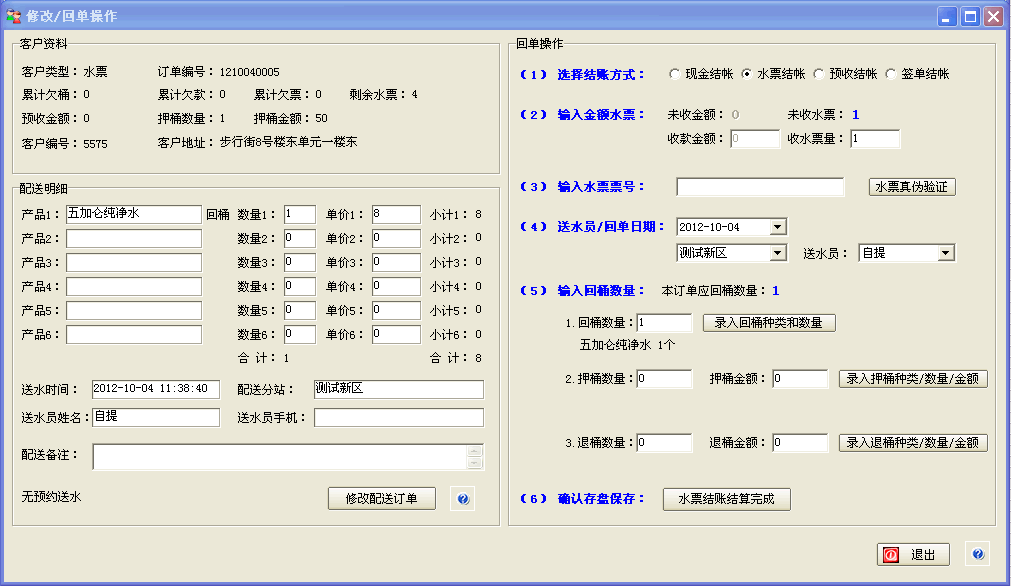Image resolution: width=1011 pixels, height=586 pixels.
Task: Click the 无预约送水 text
Action: coord(52,497)
